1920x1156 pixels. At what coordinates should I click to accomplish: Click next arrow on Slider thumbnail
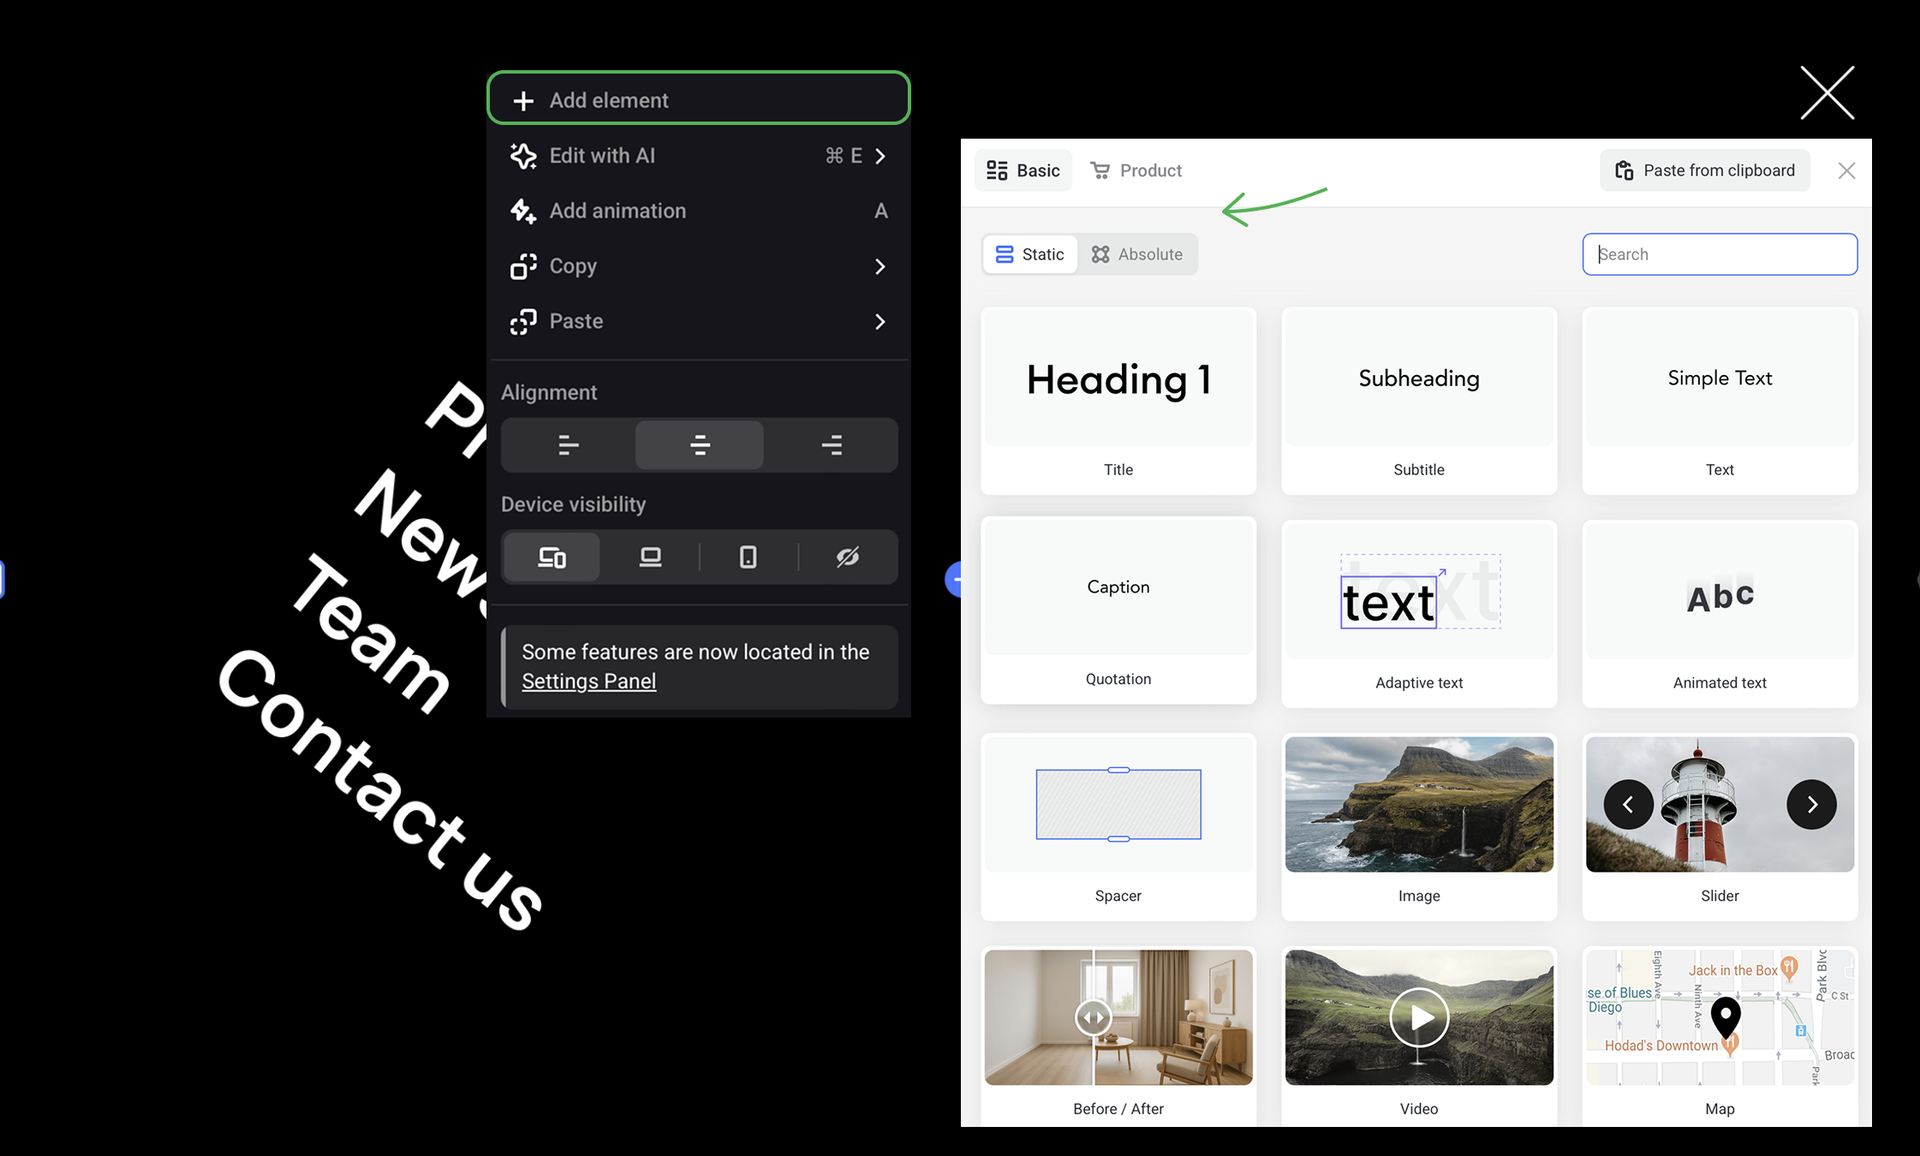pos(1811,804)
